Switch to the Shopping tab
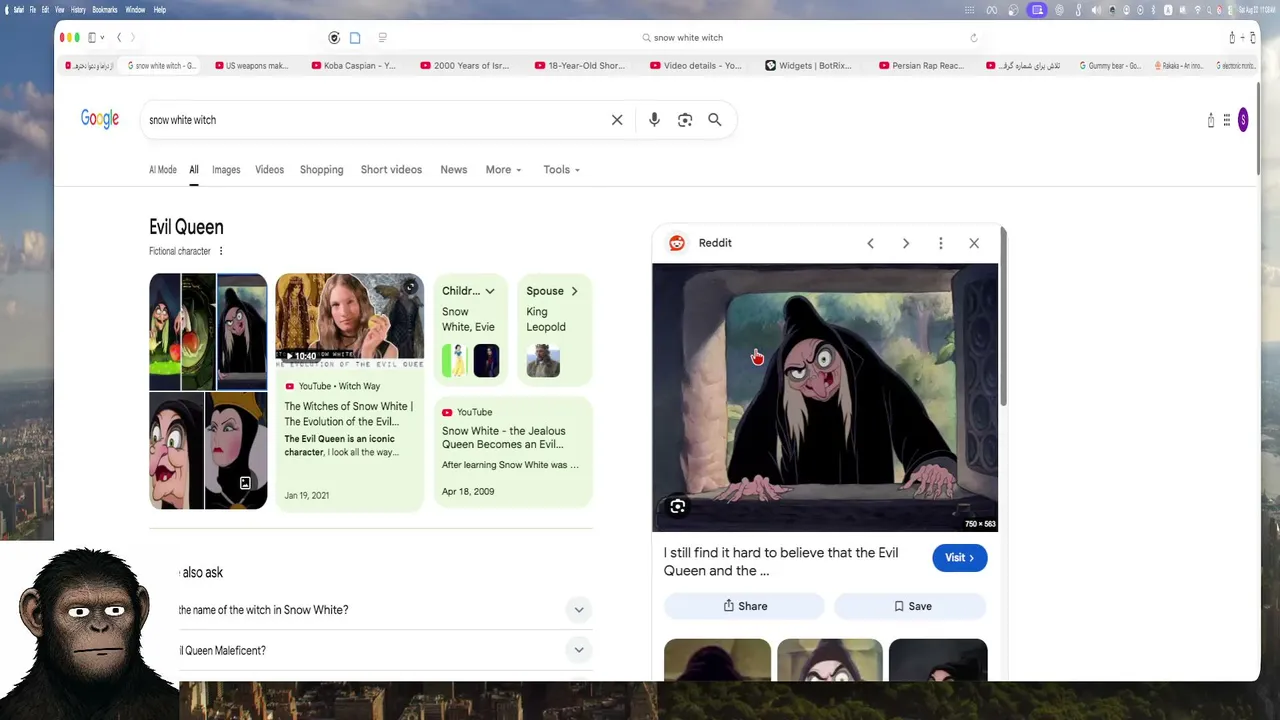This screenshot has height=720, width=1280. coord(322,170)
